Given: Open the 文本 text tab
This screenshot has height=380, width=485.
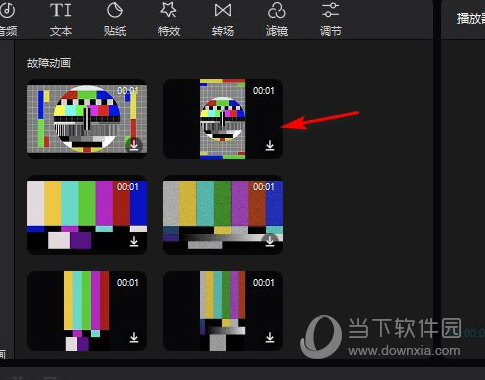Looking at the screenshot, I should 61,19.
